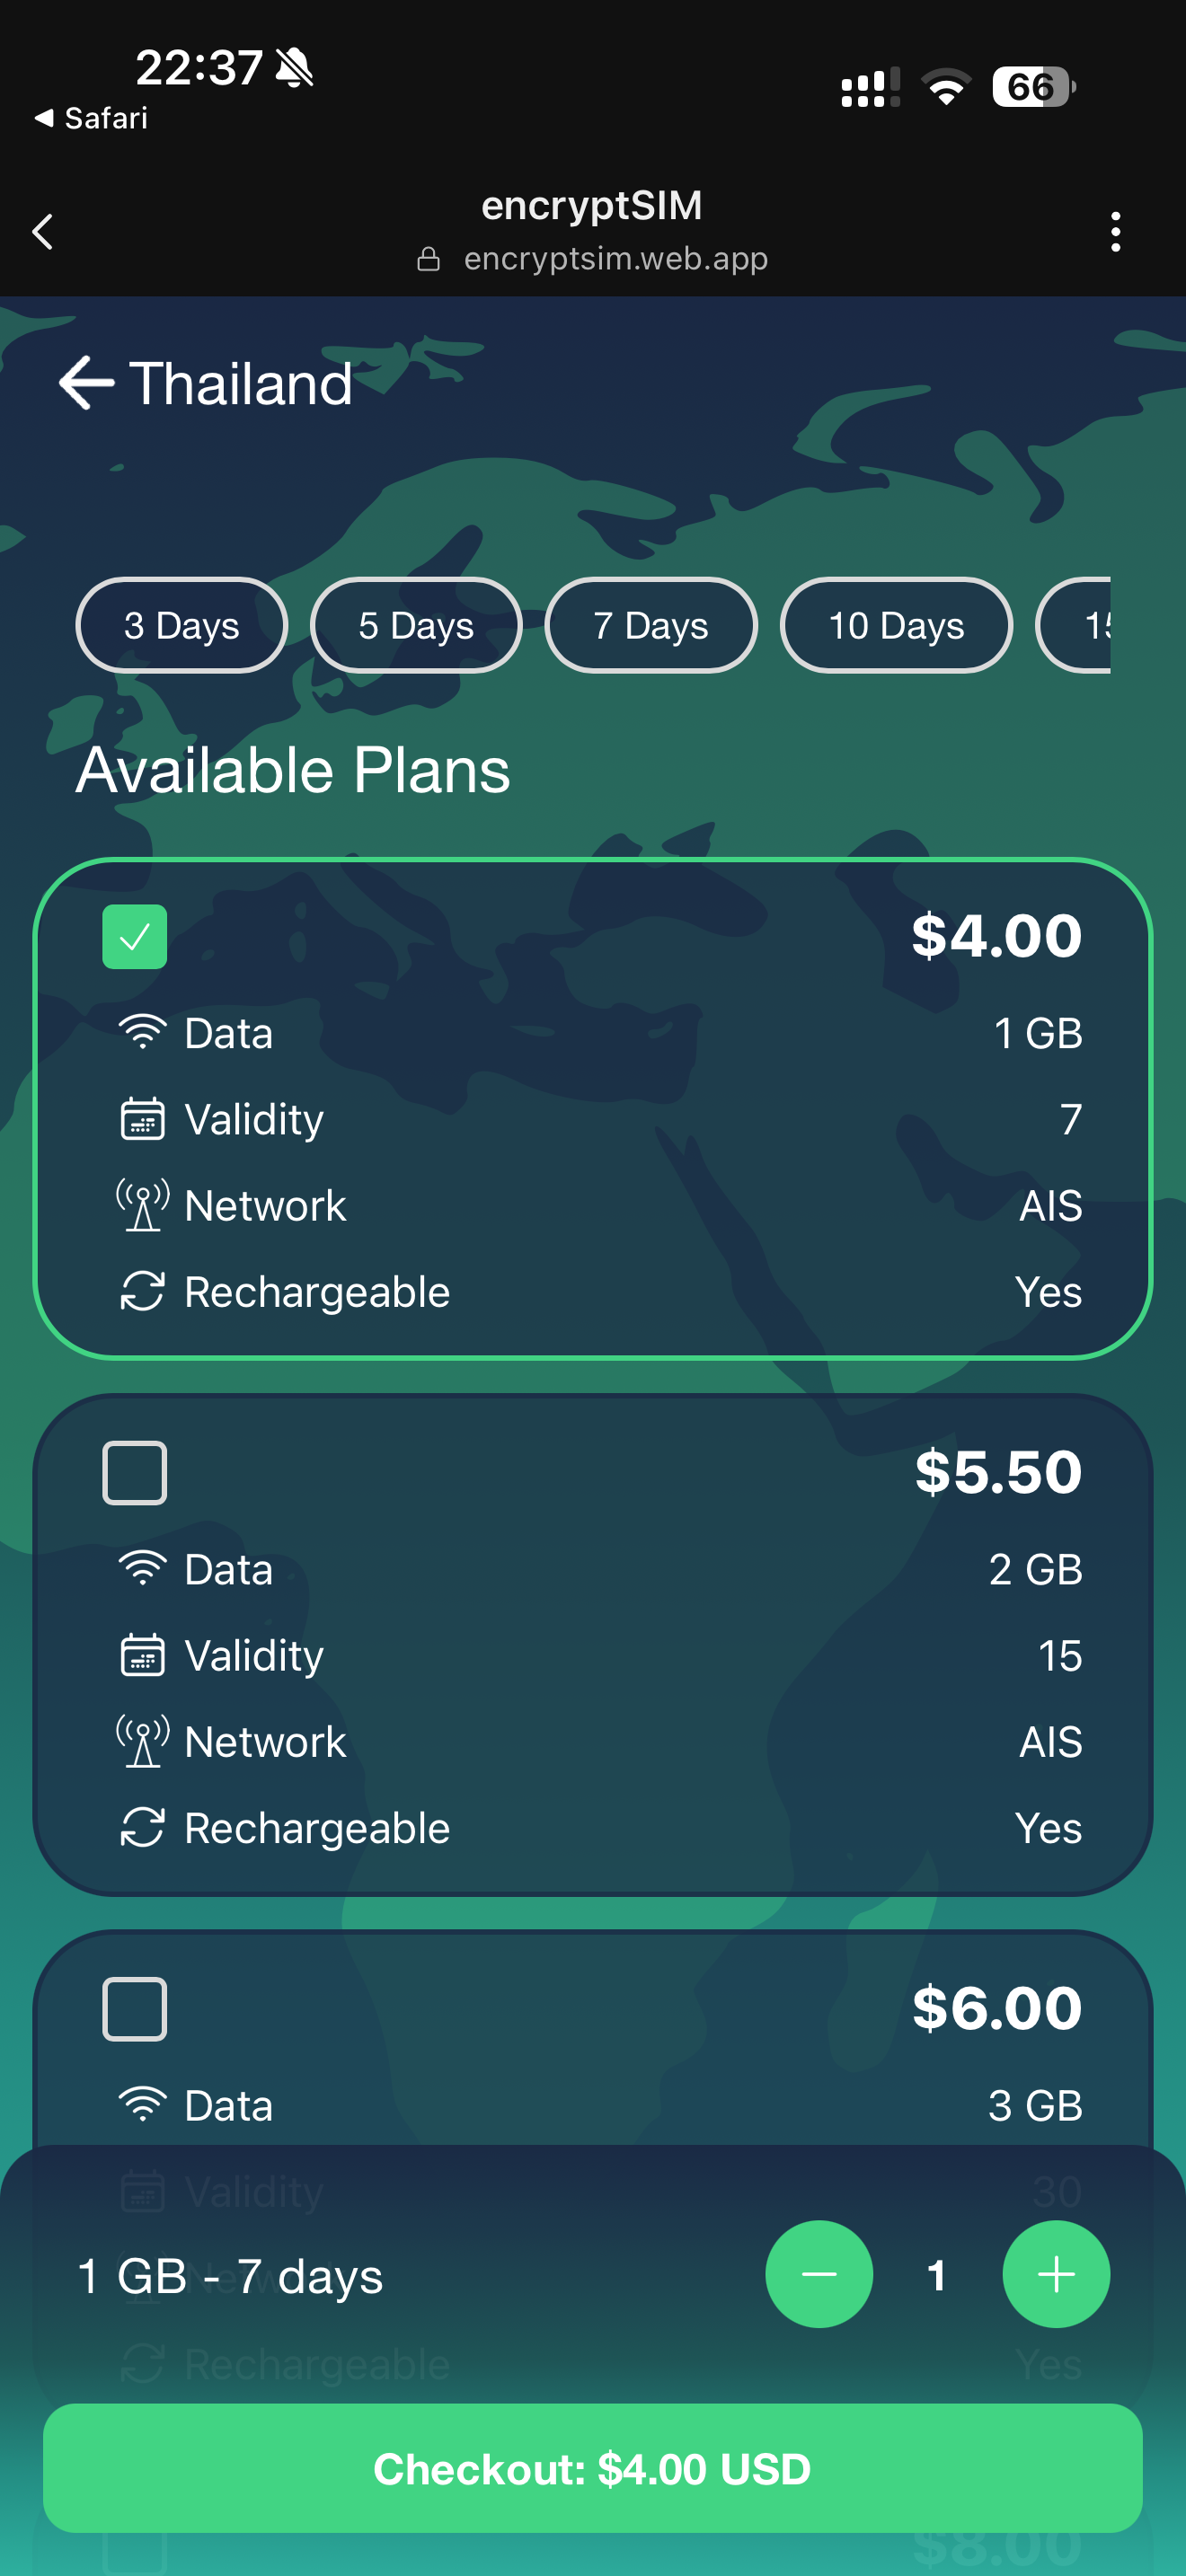Select the 7 Days filter

(x=651, y=626)
